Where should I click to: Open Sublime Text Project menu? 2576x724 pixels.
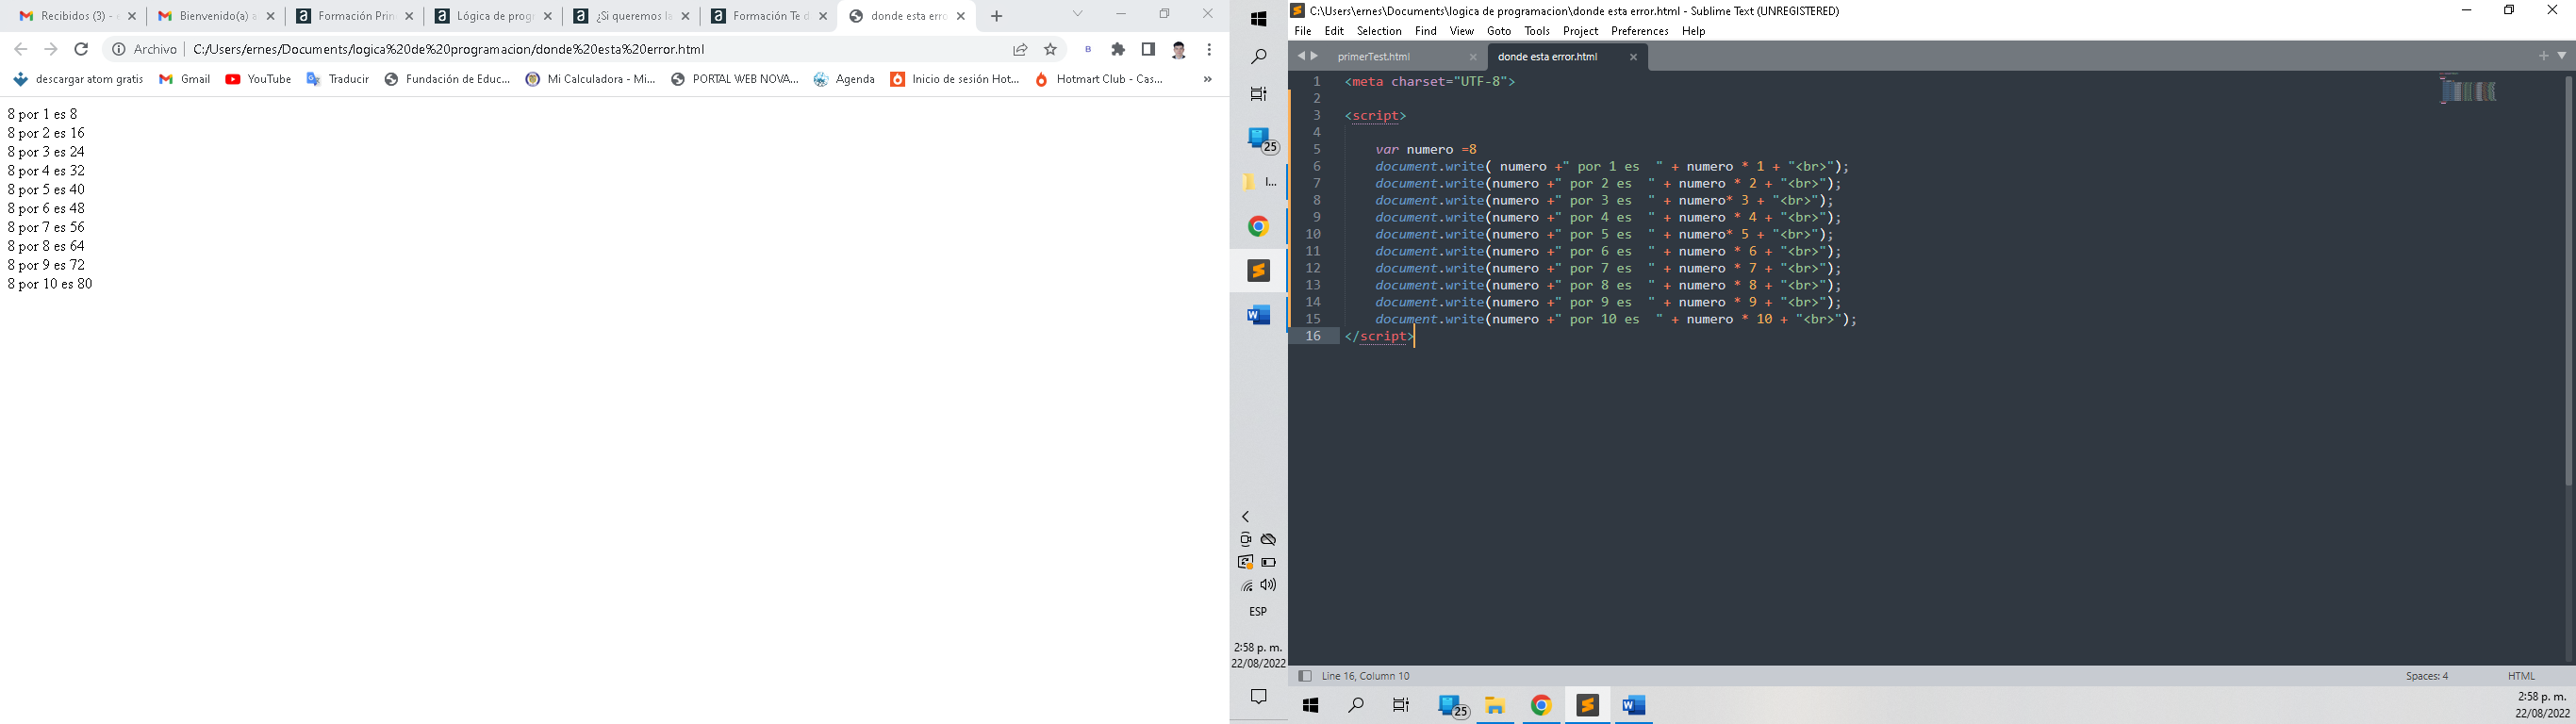coord(1580,31)
